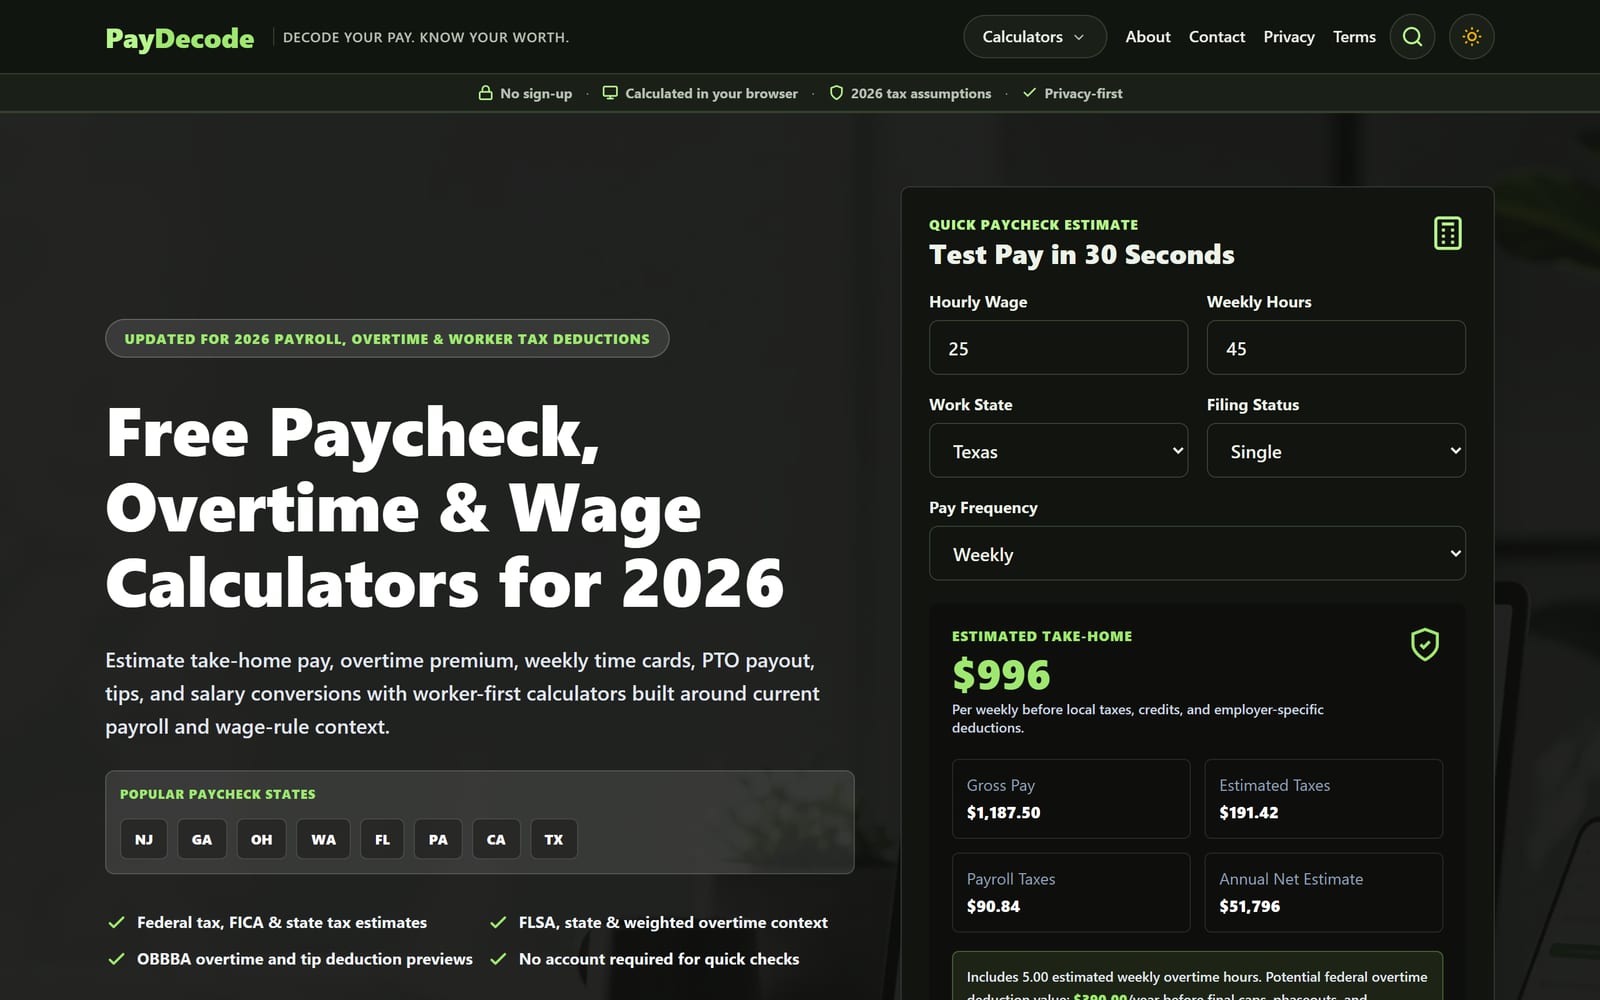Open the Pay Frequency dropdown showing Weekly
Screen dimensions: 1600x1000
click(1197, 554)
